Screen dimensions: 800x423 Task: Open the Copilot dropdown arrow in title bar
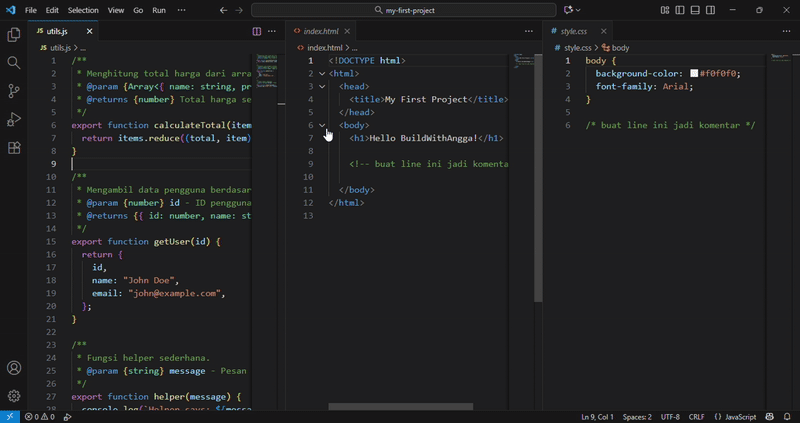coord(578,10)
